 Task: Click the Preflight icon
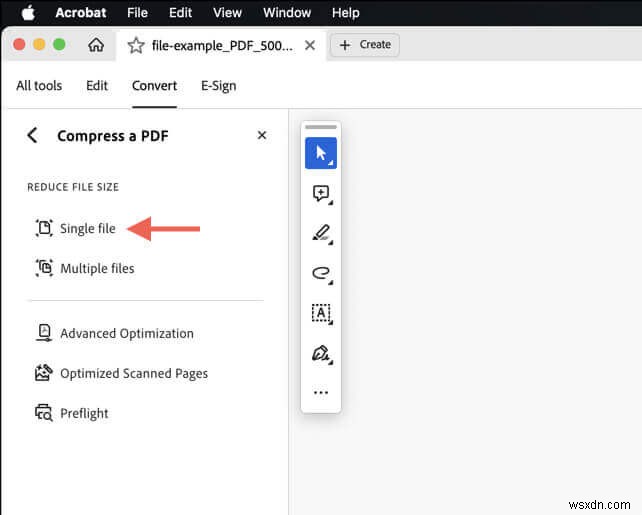click(44, 413)
